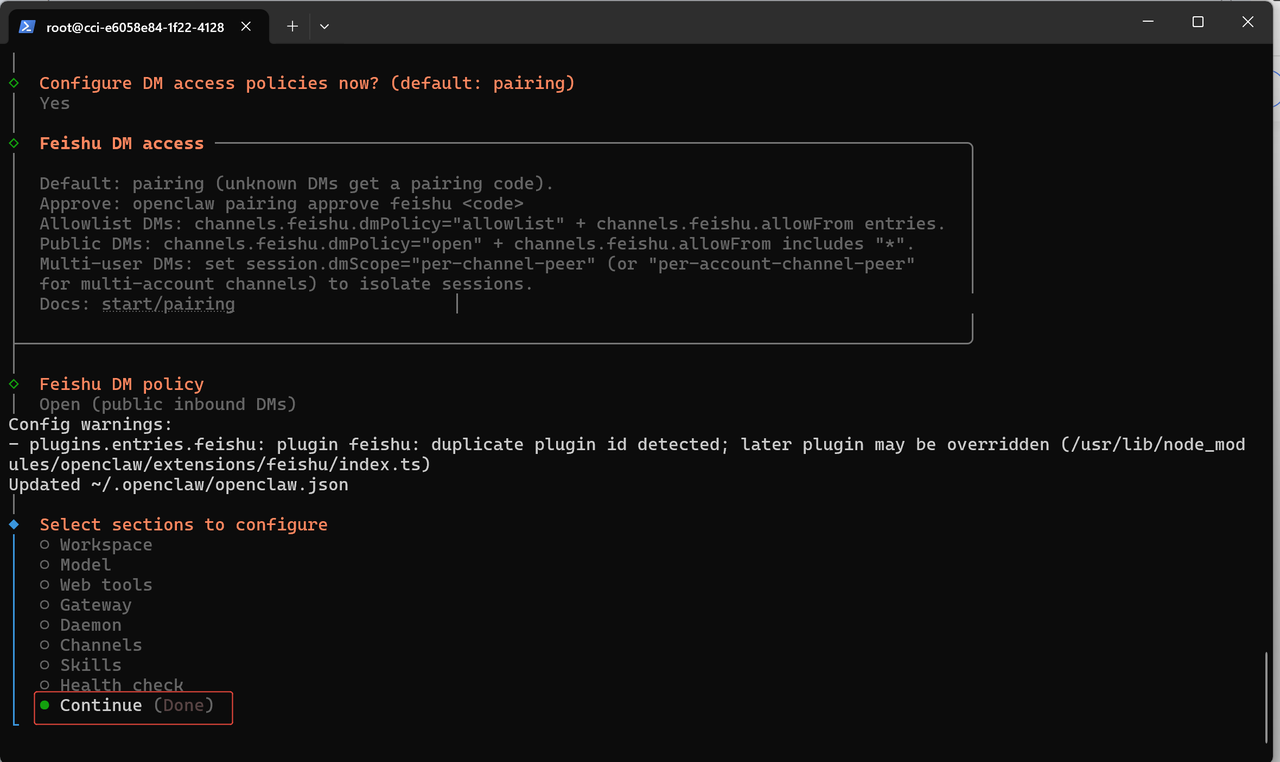The height and width of the screenshot is (762, 1280).
Task: Select the Gateway section option
Action: pyautogui.click(x=86, y=605)
